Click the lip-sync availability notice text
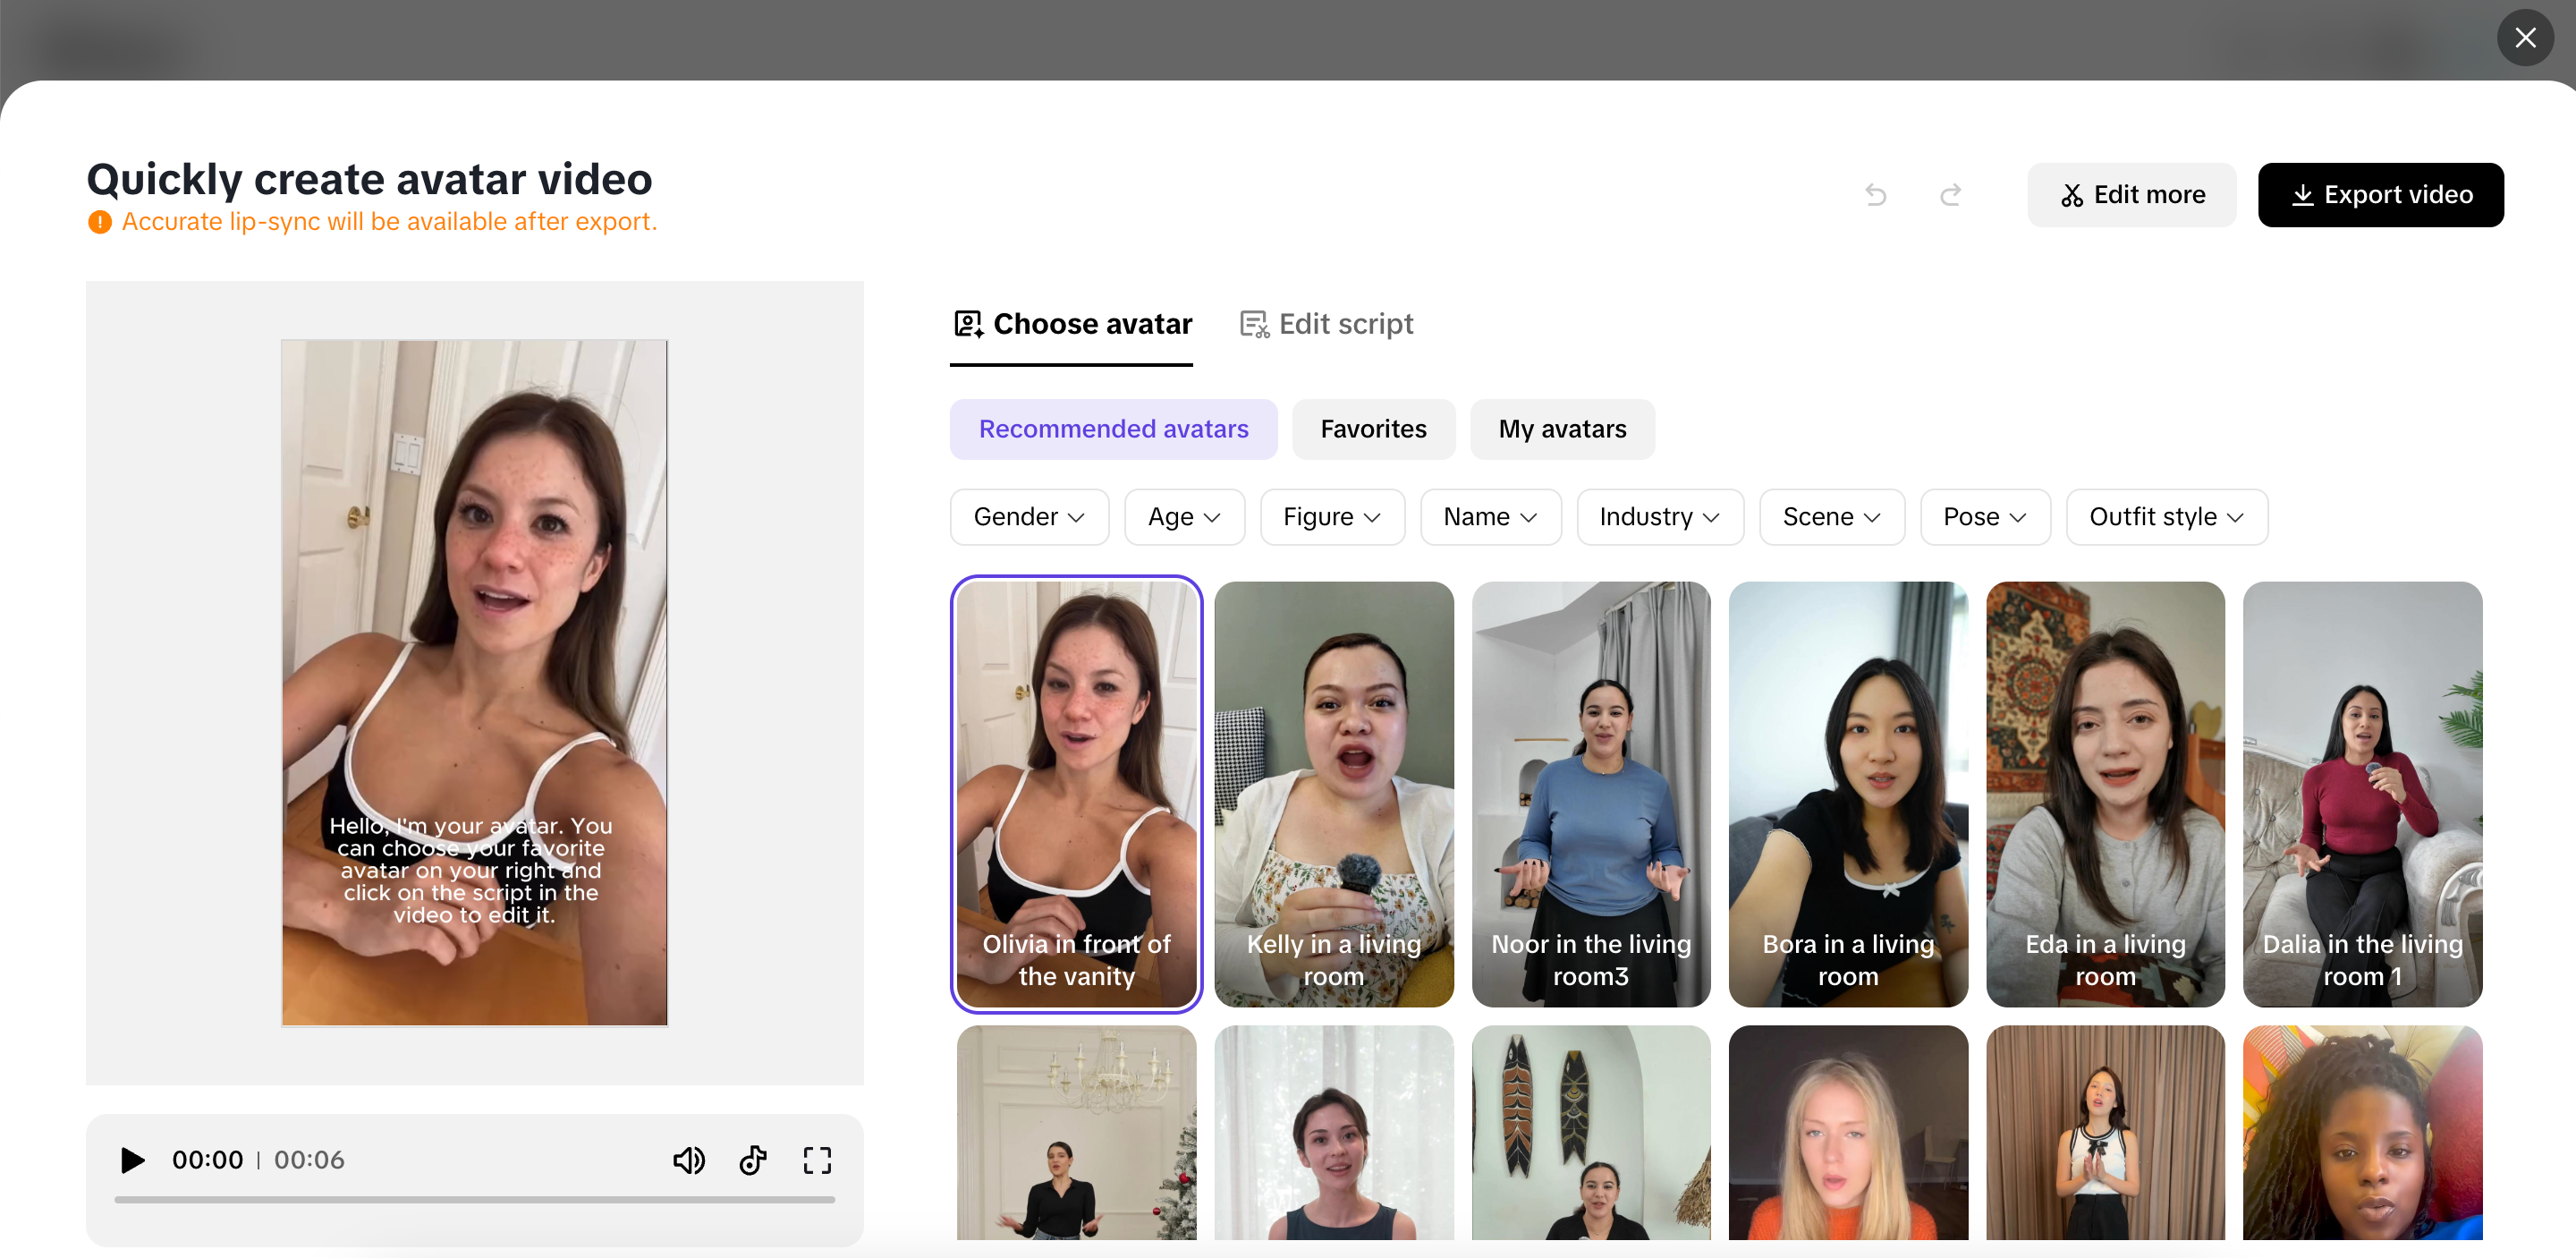The height and width of the screenshot is (1258, 2576). [x=389, y=222]
